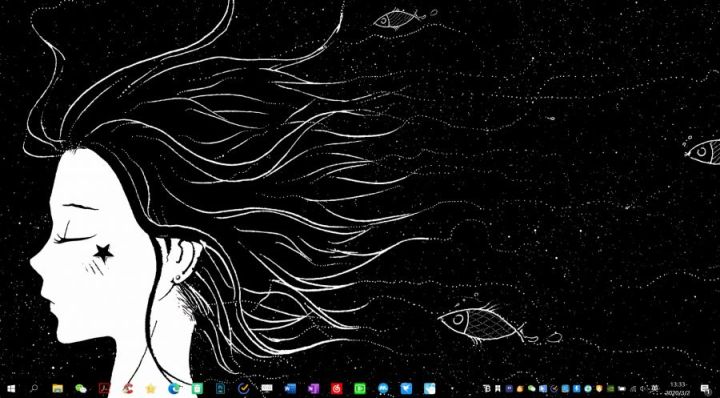Launch Microsoft Edge browser
720x398 pixels.
pyautogui.click(x=174, y=389)
